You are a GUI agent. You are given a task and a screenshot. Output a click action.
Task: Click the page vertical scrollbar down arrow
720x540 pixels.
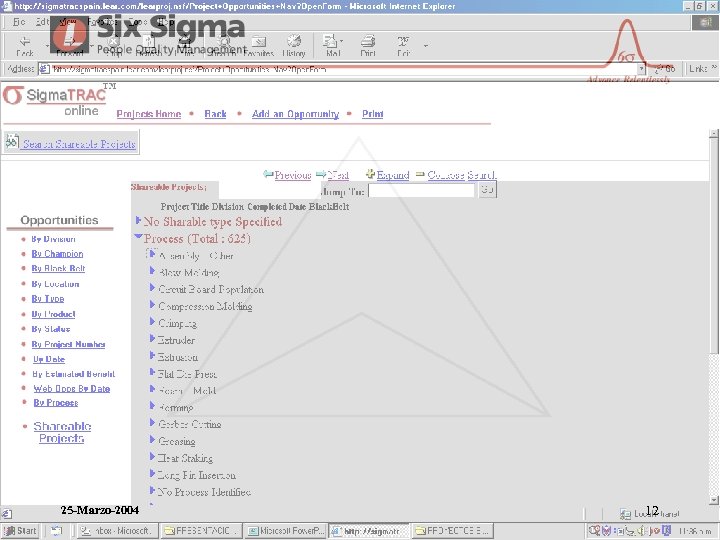[713, 500]
